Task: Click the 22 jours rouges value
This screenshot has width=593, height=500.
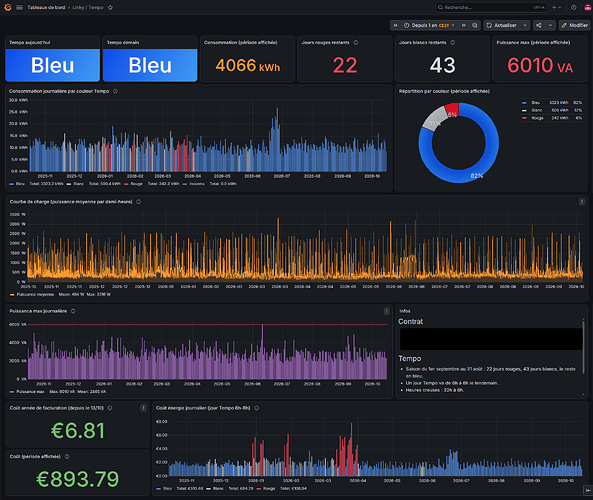Action: (x=345, y=65)
